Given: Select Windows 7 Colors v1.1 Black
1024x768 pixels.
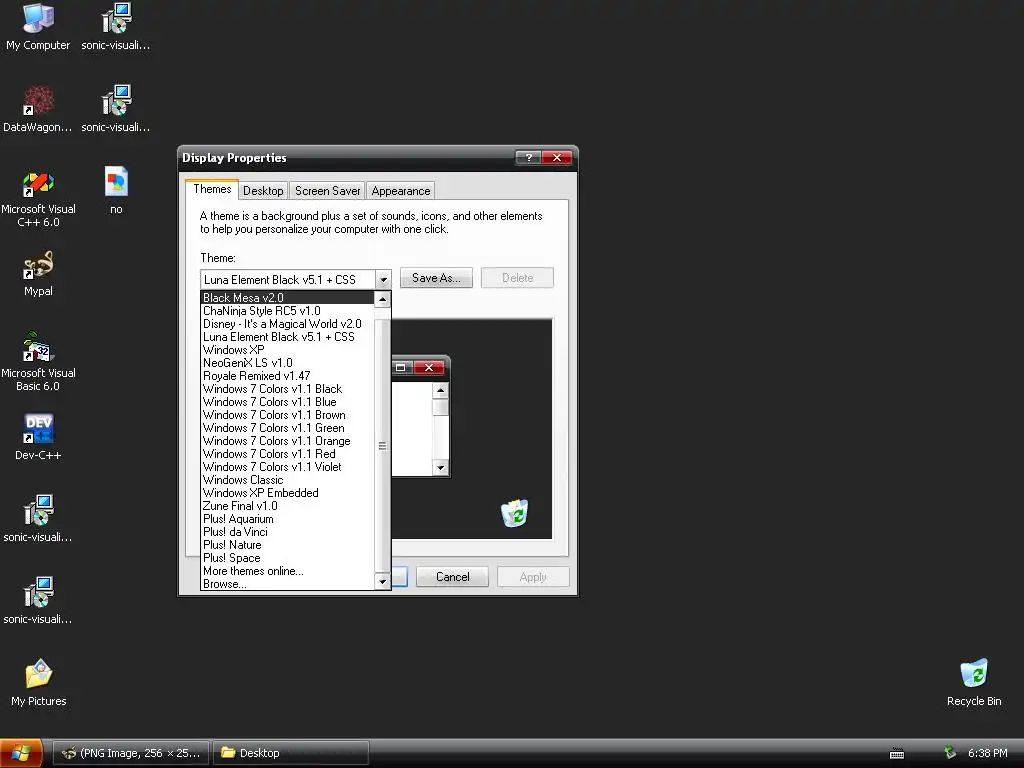Looking at the screenshot, I should [287, 389].
